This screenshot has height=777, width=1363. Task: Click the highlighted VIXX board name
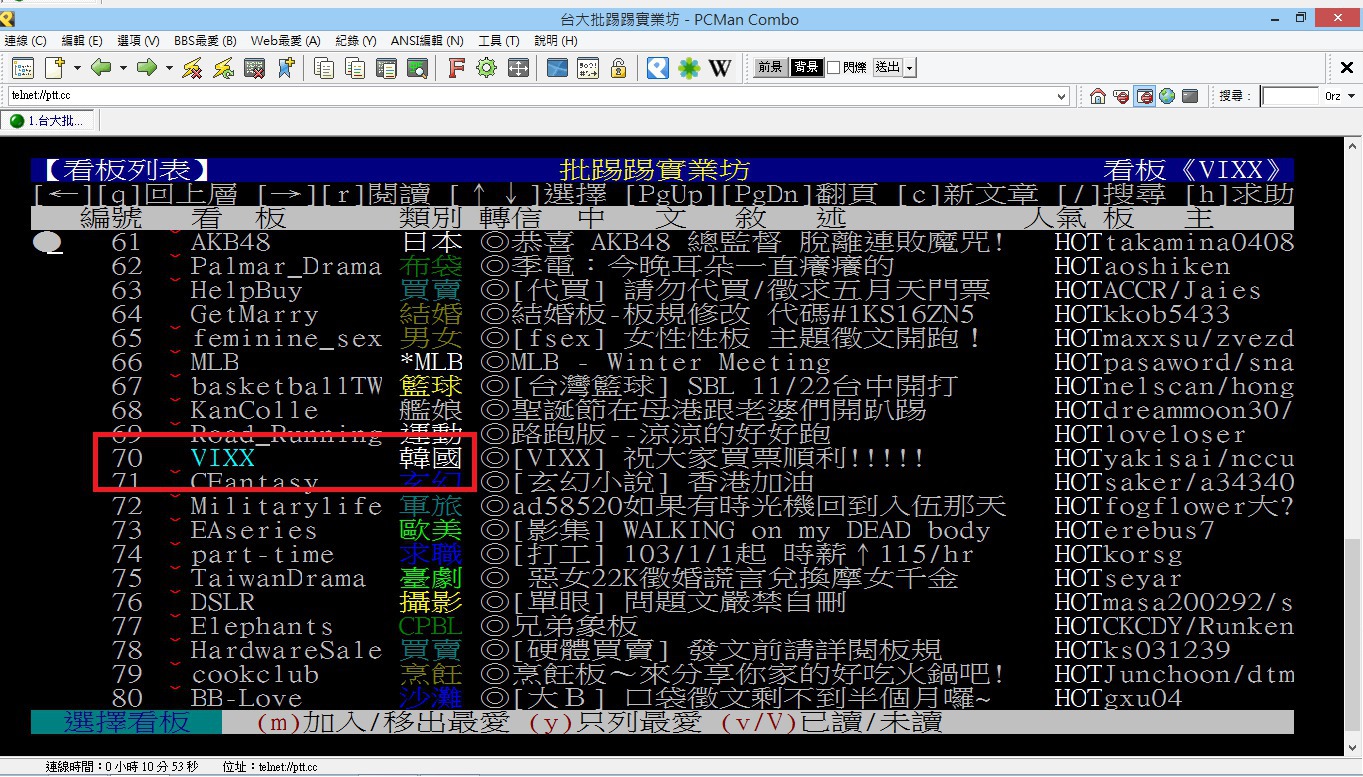click(x=223, y=459)
